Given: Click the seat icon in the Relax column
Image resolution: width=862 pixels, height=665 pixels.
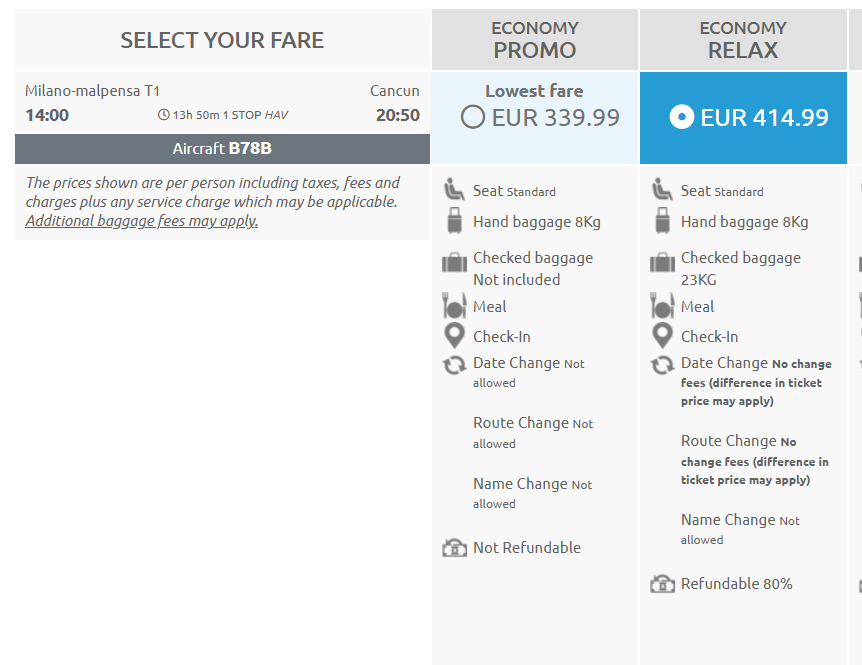Looking at the screenshot, I should pyautogui.click(x=662, y=190).
